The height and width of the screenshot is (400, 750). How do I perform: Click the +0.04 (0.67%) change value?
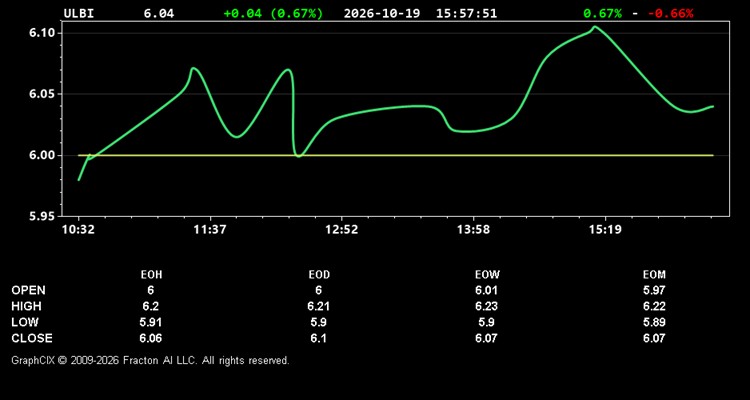tap(273, 13)
